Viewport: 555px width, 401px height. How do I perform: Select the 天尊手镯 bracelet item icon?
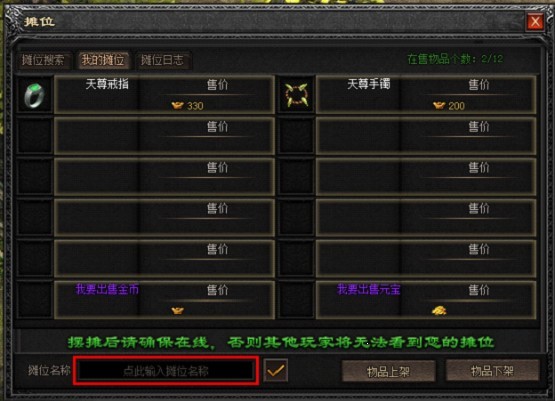[296, 95]
